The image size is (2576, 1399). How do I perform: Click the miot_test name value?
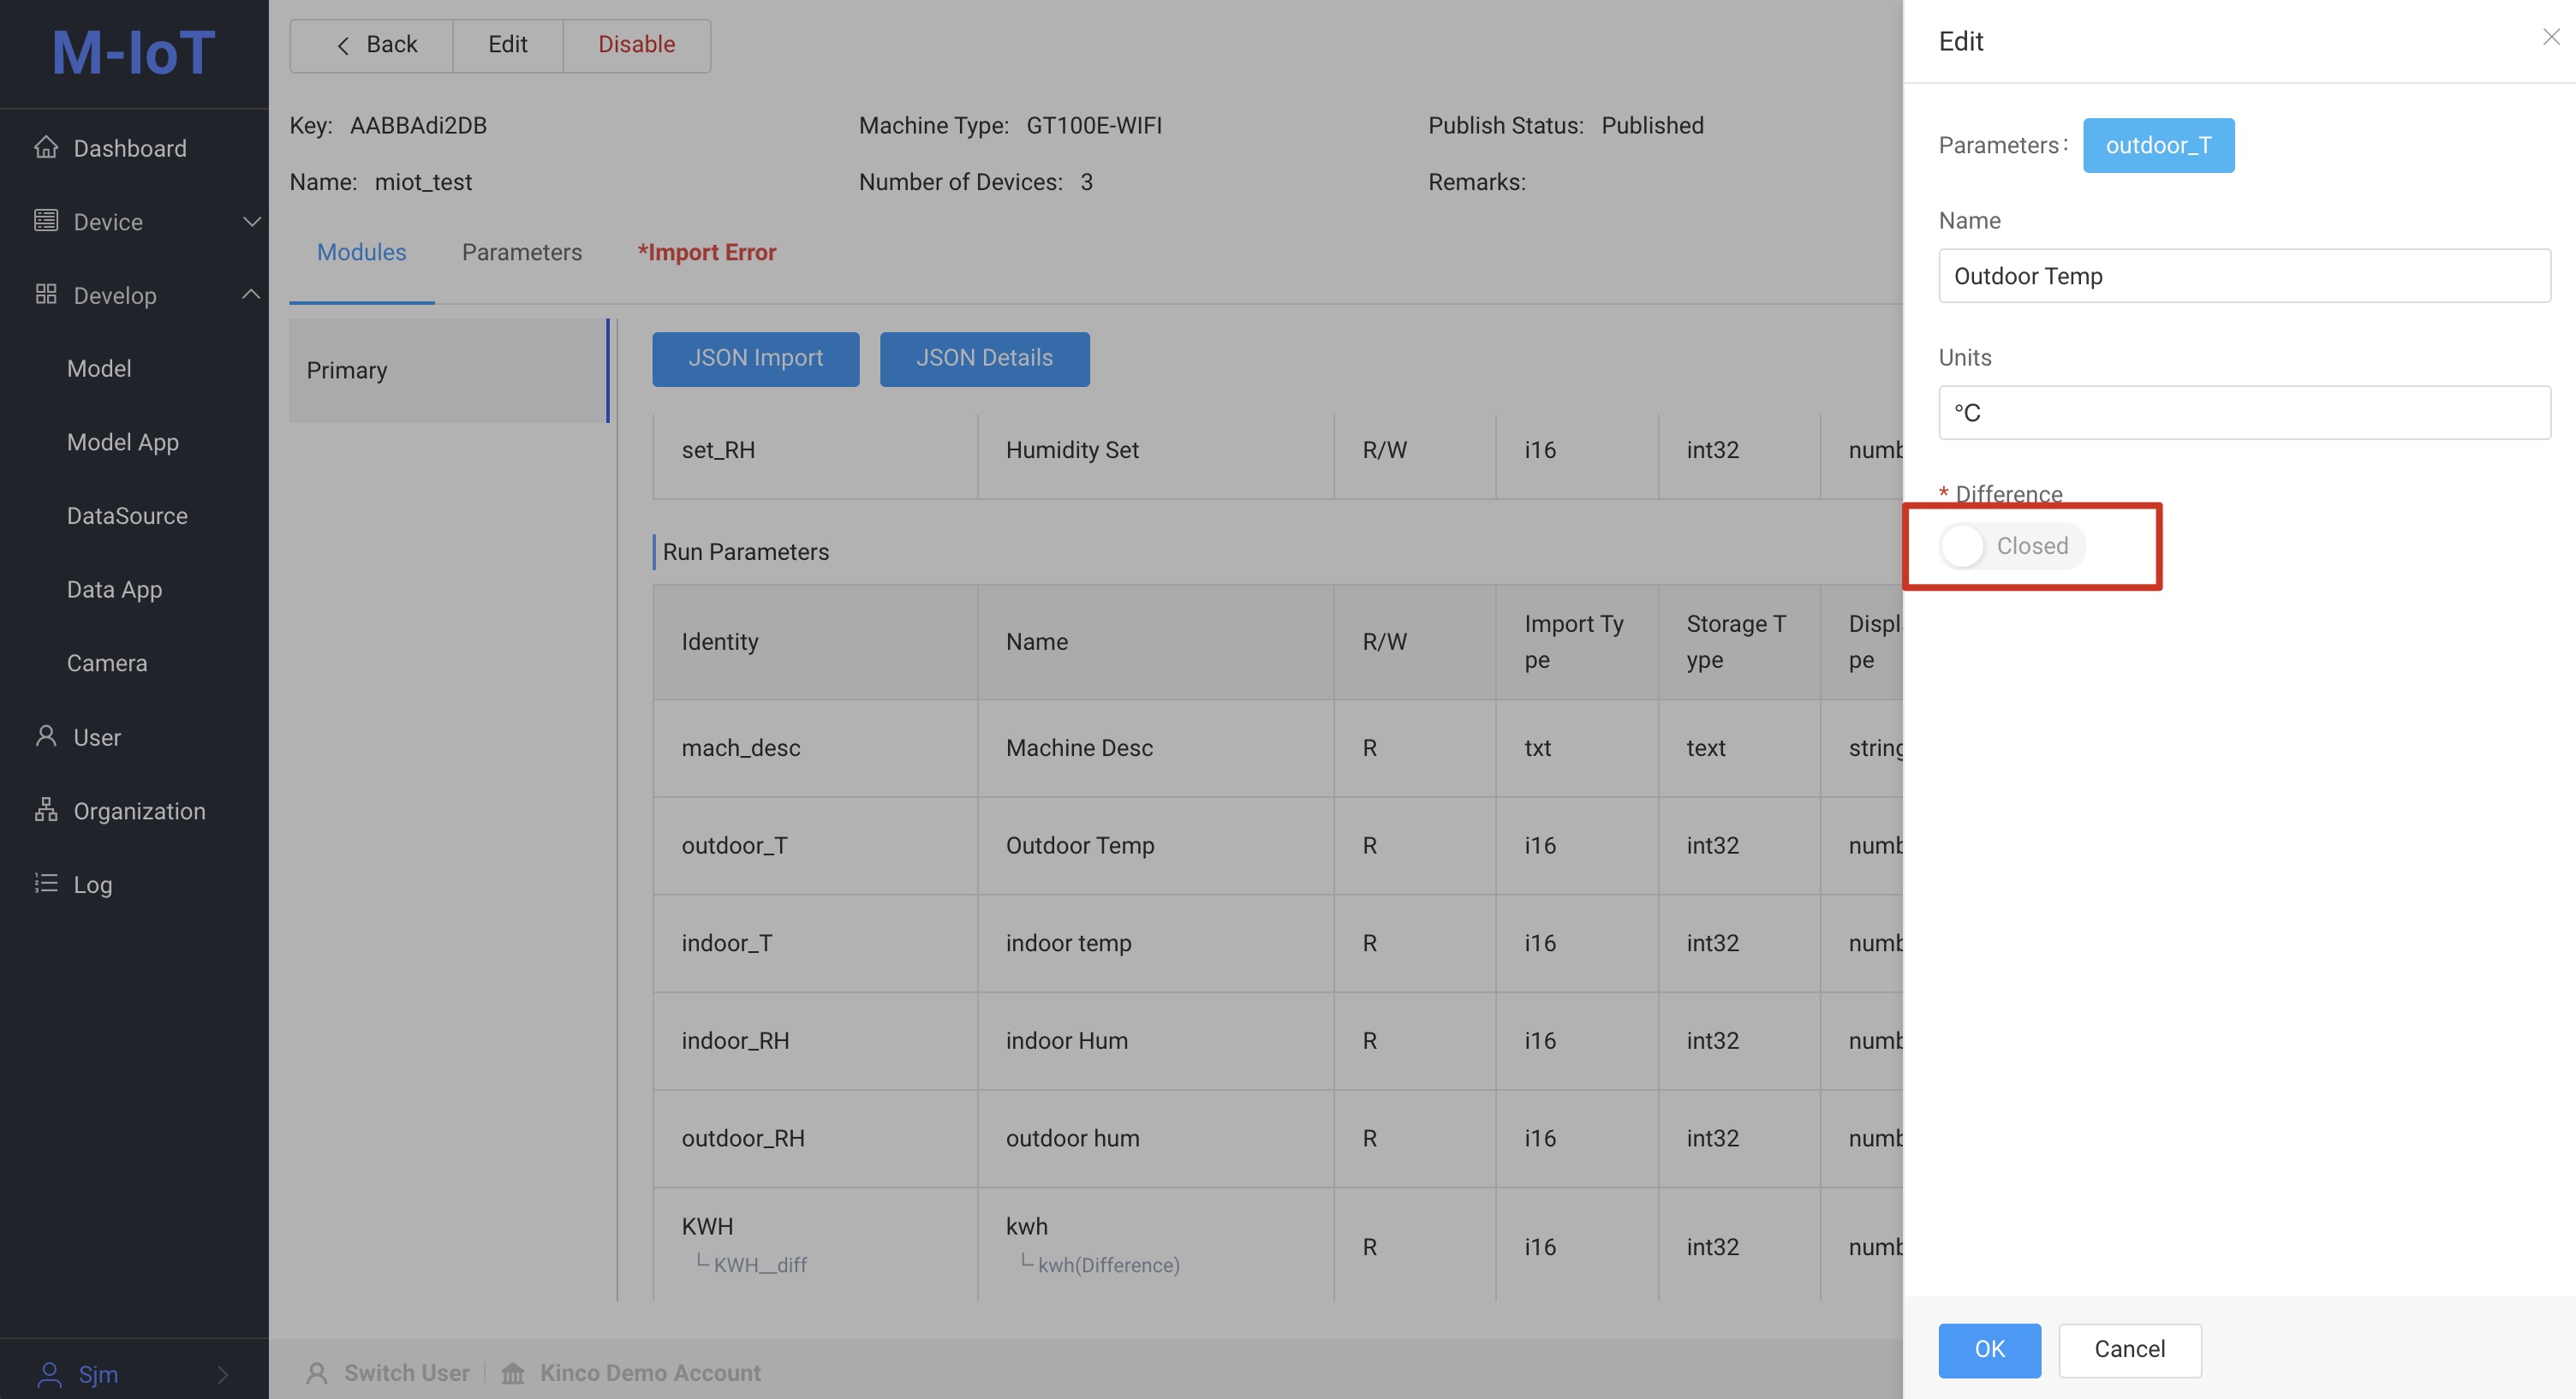423,182
